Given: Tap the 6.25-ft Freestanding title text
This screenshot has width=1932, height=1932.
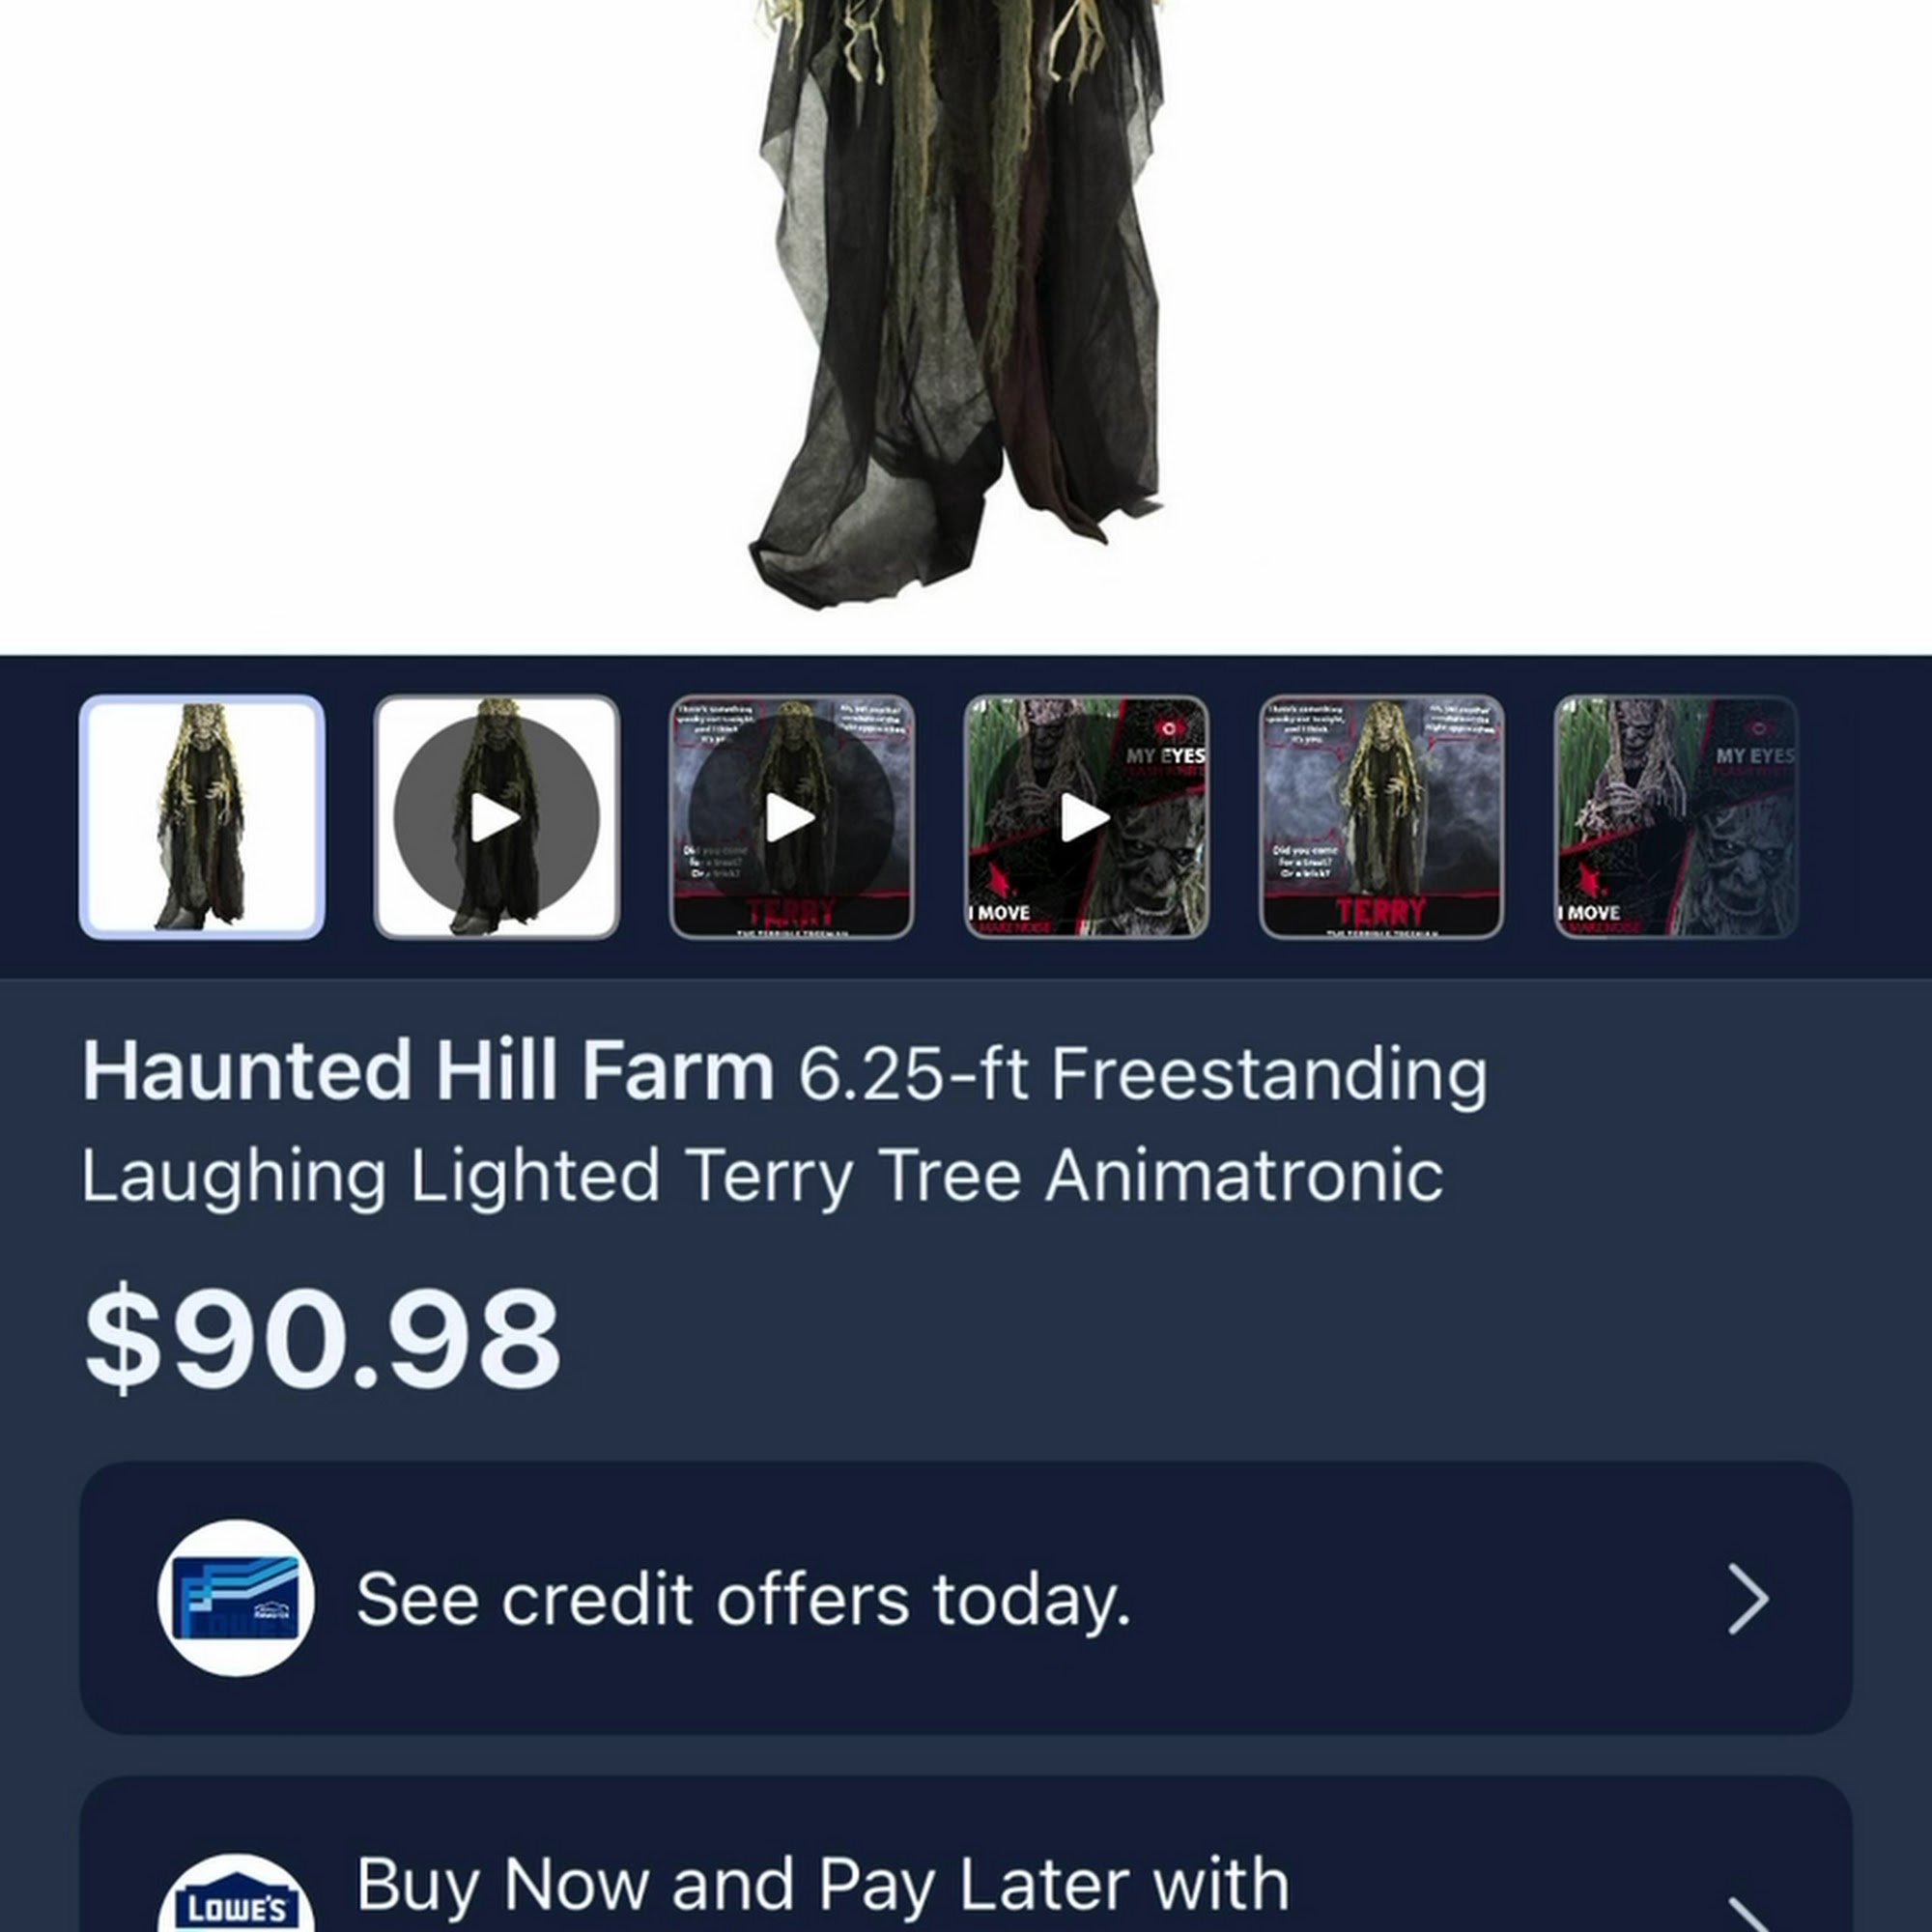Looking at the screenshot, I should click(x=1142, y=1073).
